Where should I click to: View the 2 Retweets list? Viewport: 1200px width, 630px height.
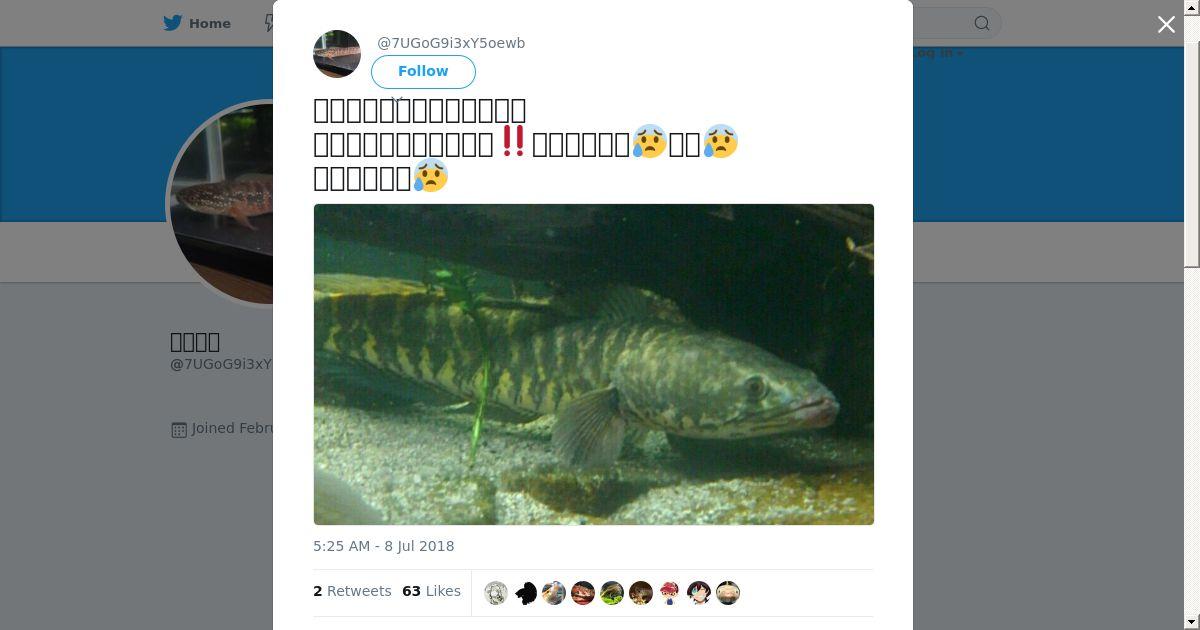pyautogui.click(x=352, y=591)
